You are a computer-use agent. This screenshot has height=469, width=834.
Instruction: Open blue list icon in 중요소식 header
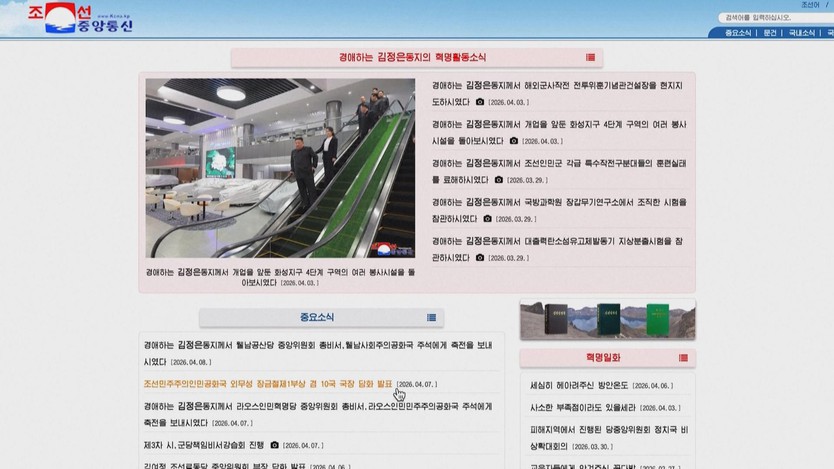[x=431, y=317]
